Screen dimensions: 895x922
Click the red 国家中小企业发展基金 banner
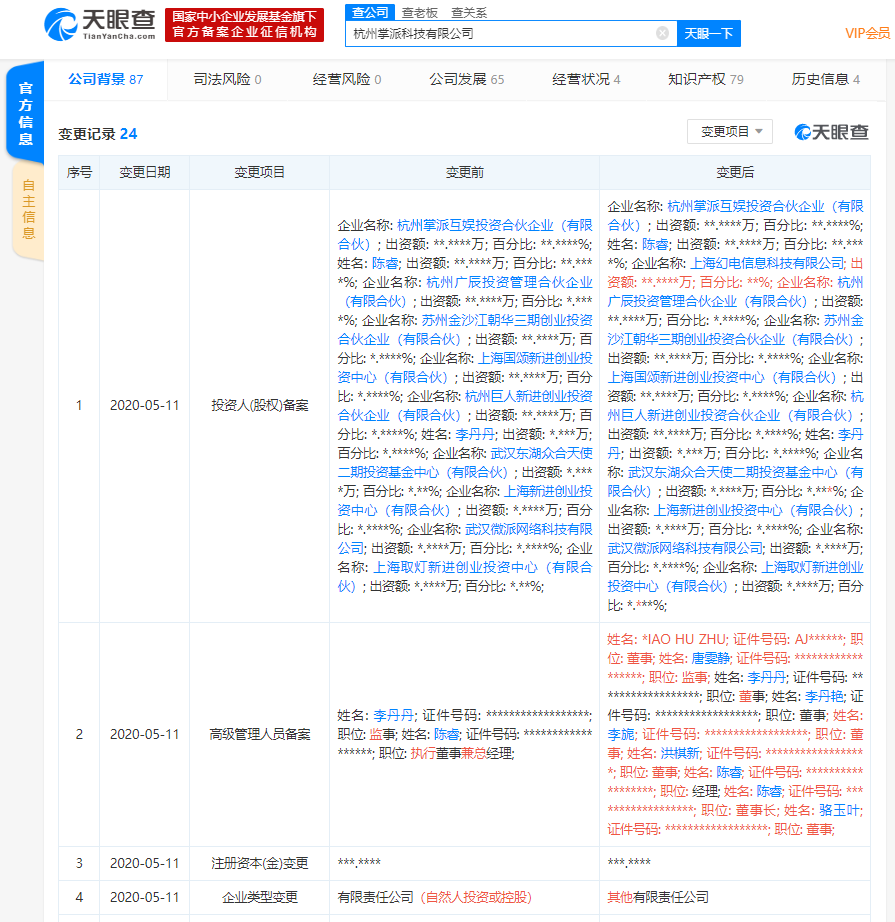coord(244,25)
